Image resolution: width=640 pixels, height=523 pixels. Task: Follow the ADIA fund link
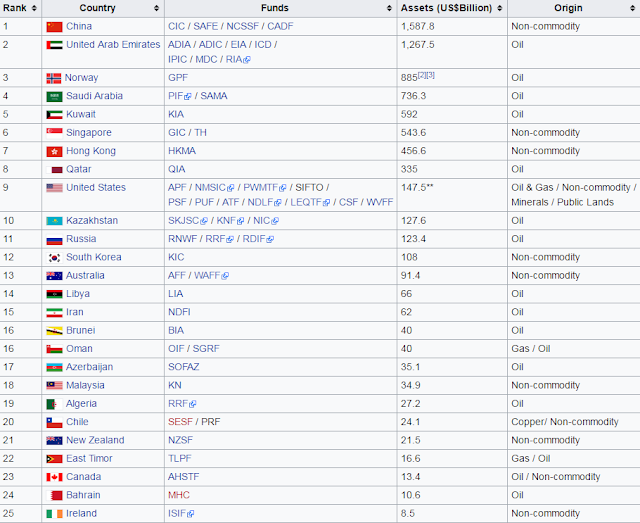pyautogui.click(x=179, y=45)
